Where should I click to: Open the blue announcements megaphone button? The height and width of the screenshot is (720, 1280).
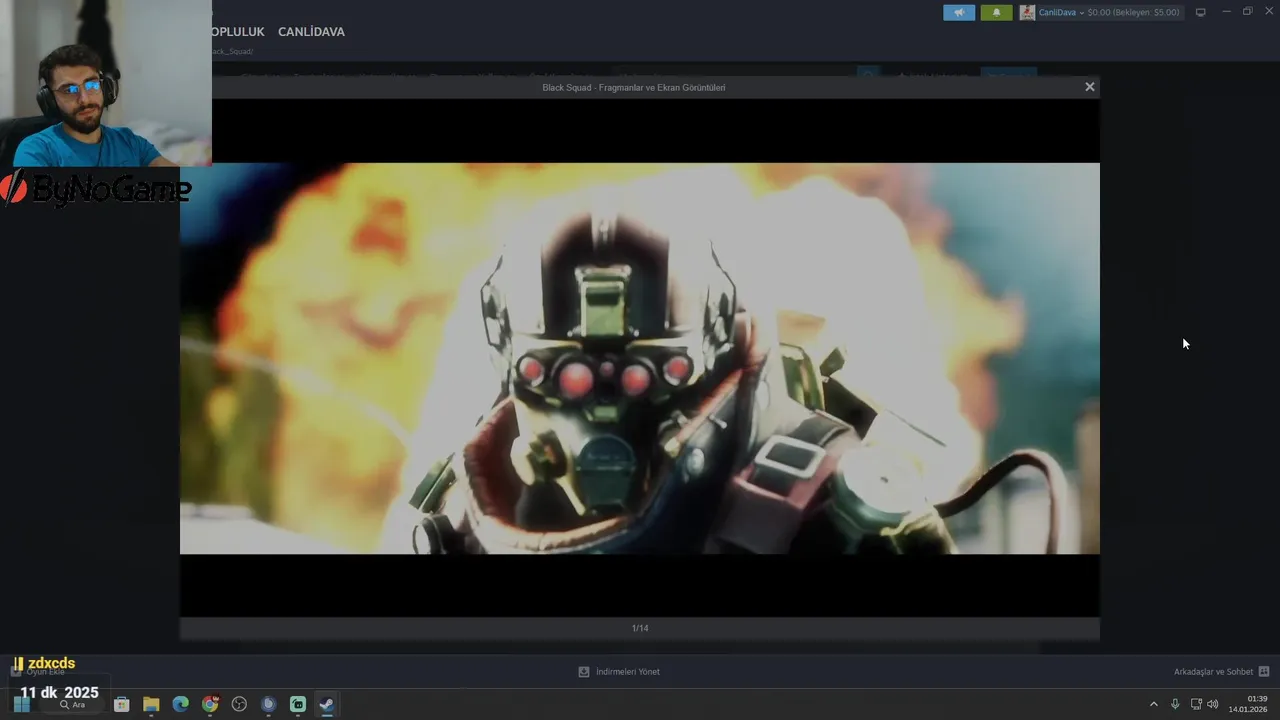958,12
